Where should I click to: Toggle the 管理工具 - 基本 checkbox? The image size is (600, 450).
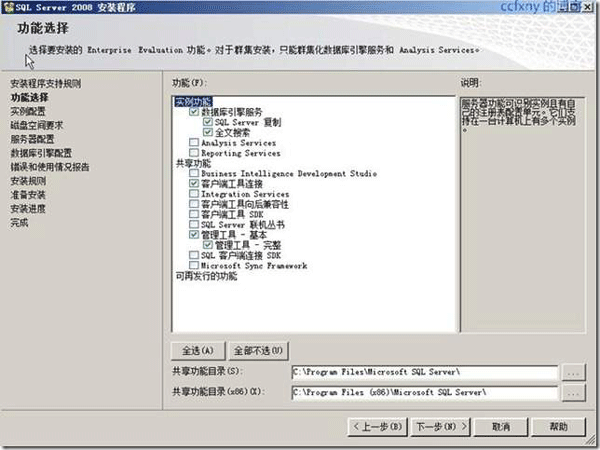point(194,235)
